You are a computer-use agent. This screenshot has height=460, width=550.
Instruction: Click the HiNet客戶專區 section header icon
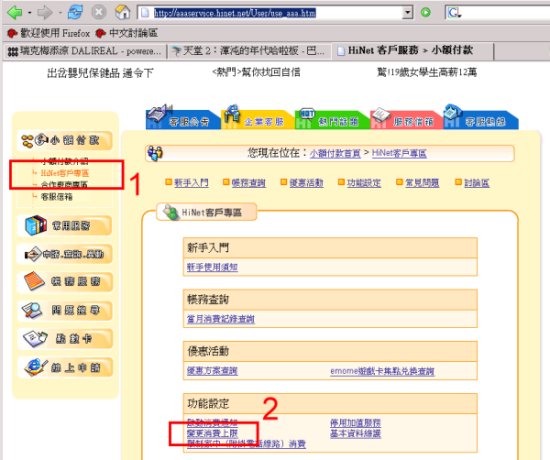tap(171, 212)
